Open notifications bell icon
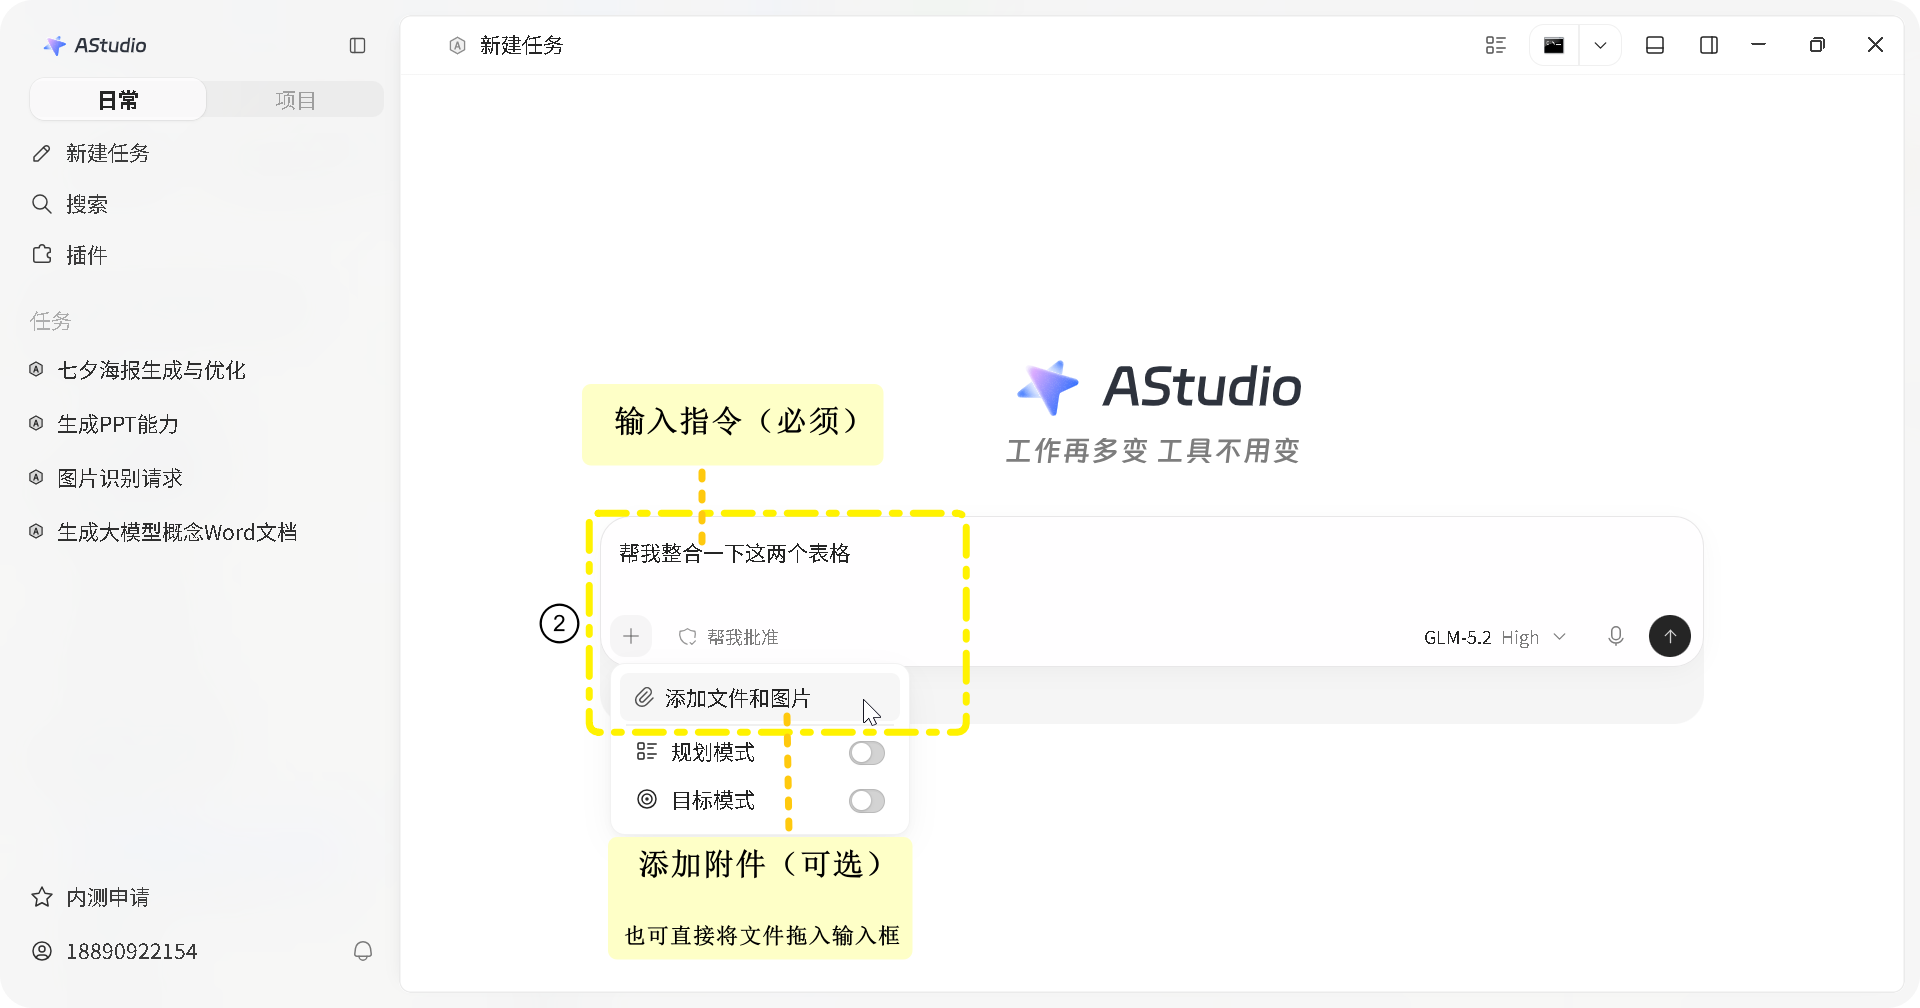 363,951
